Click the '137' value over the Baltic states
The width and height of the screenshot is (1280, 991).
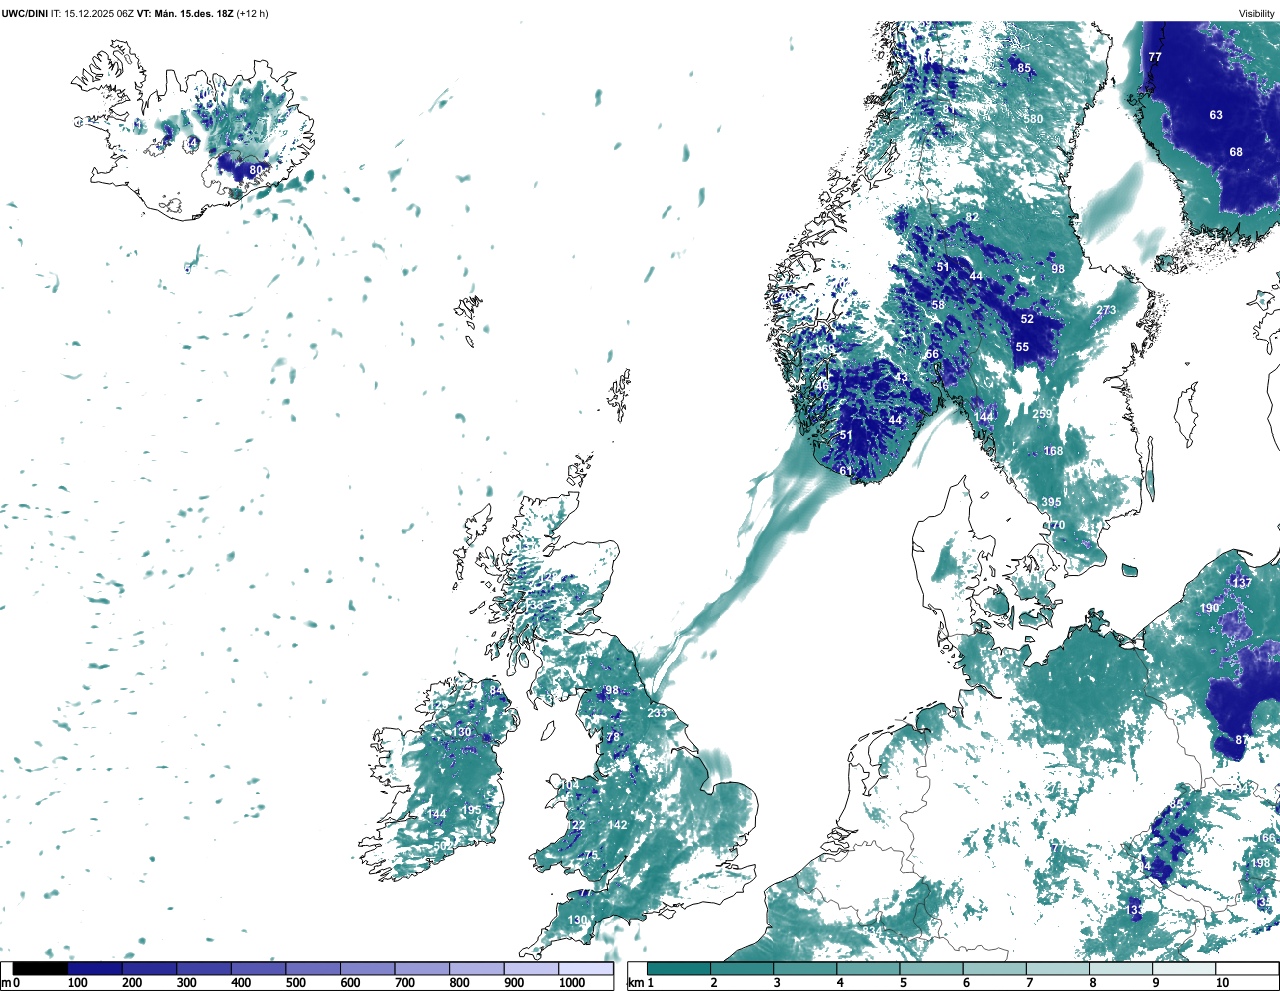pyautogui.click(x=1242, y=583)
